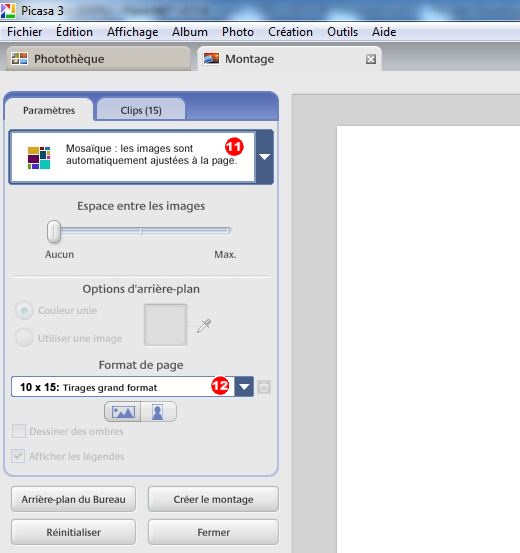Click the Espace entre les images slider handle

(54, 232)
